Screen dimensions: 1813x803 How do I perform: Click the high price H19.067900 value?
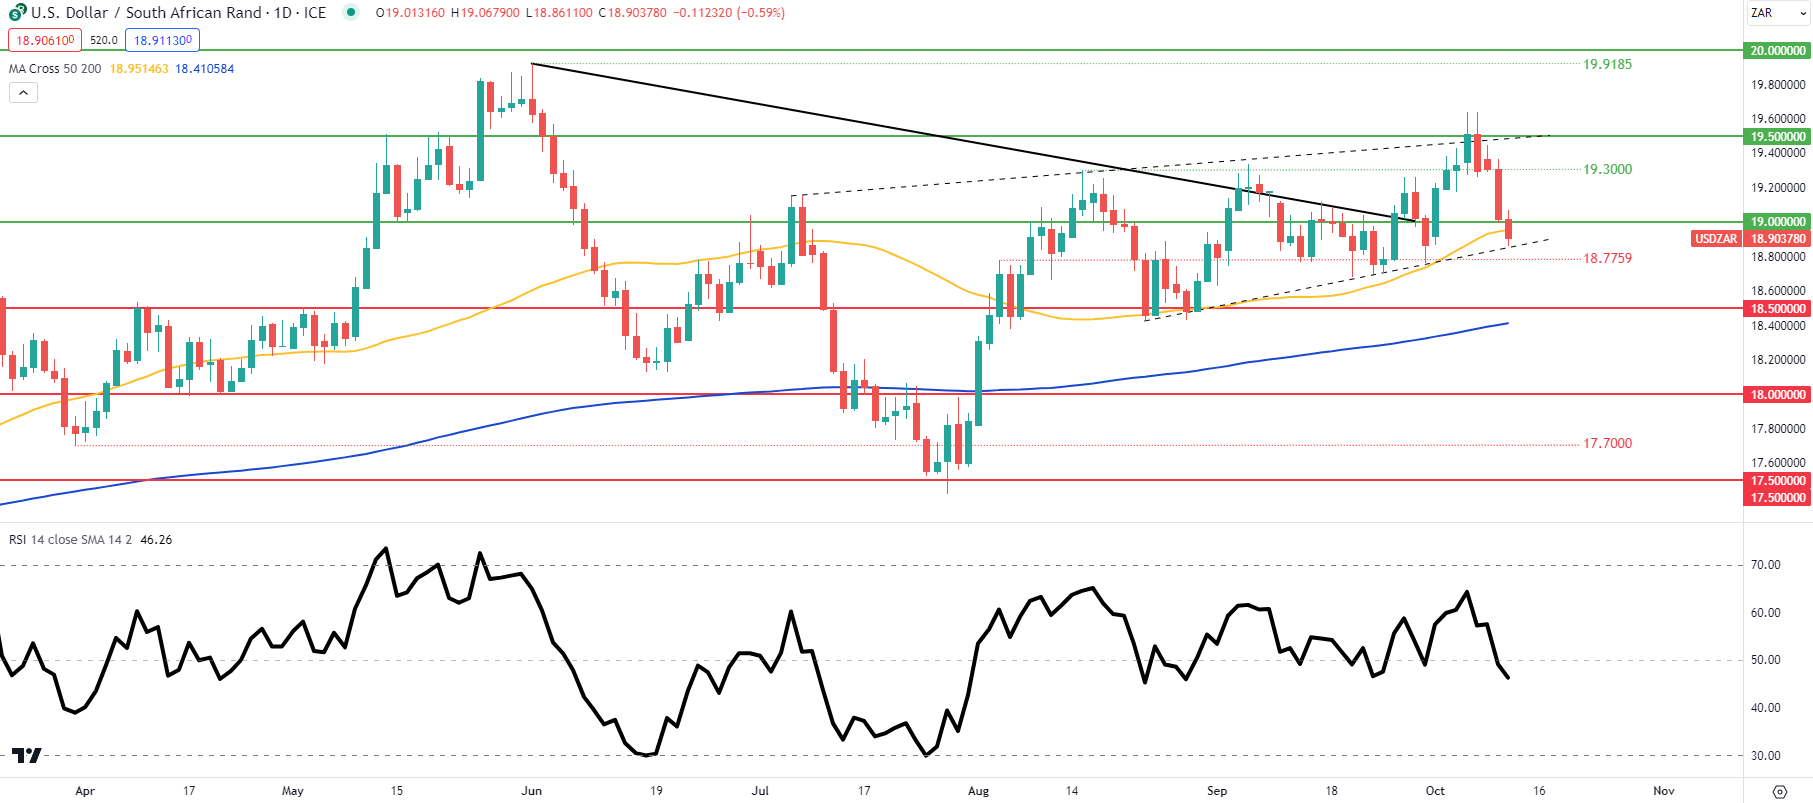[485, 13]
